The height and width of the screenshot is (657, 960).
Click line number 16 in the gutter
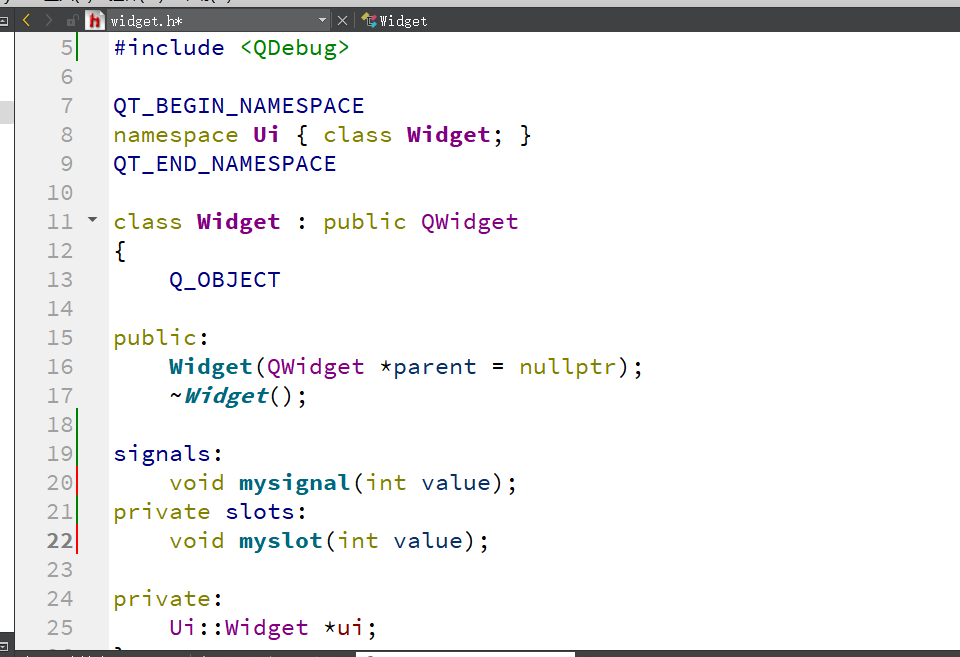[60, 367]
